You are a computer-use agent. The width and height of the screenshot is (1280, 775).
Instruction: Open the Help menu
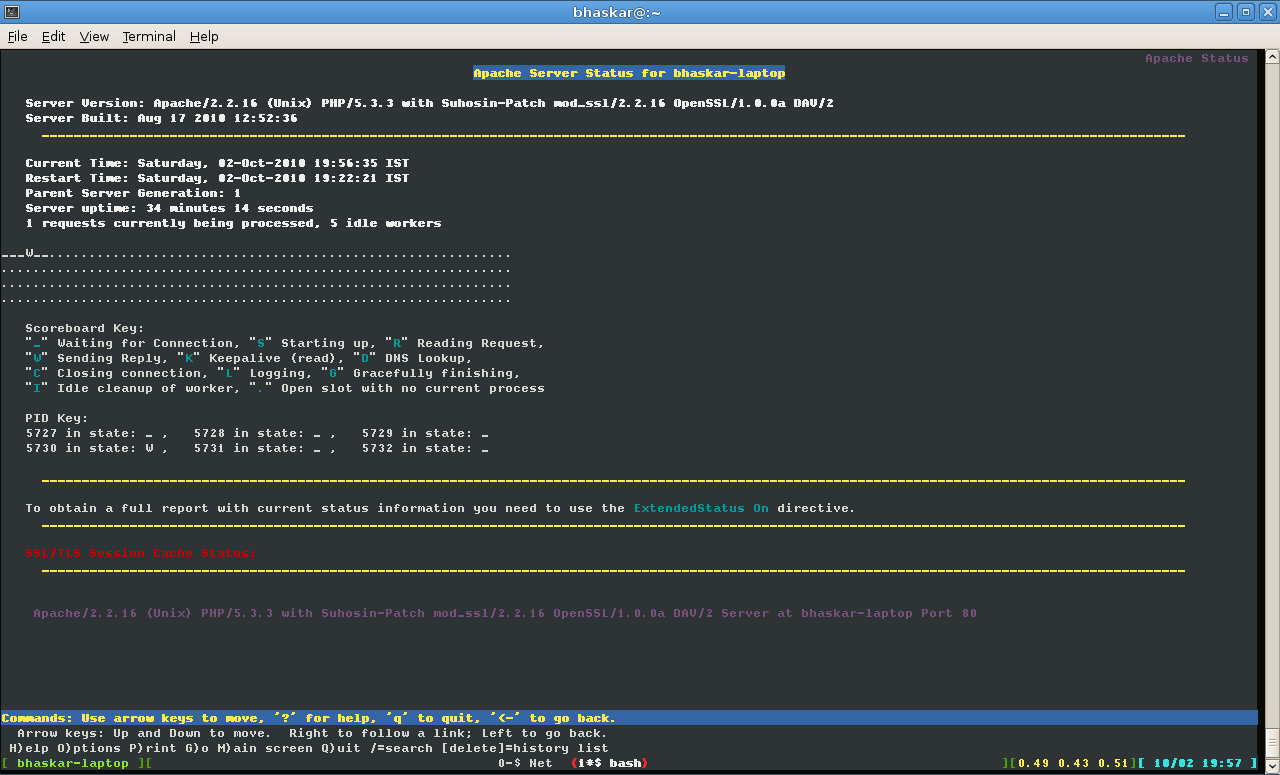(204, 36)
